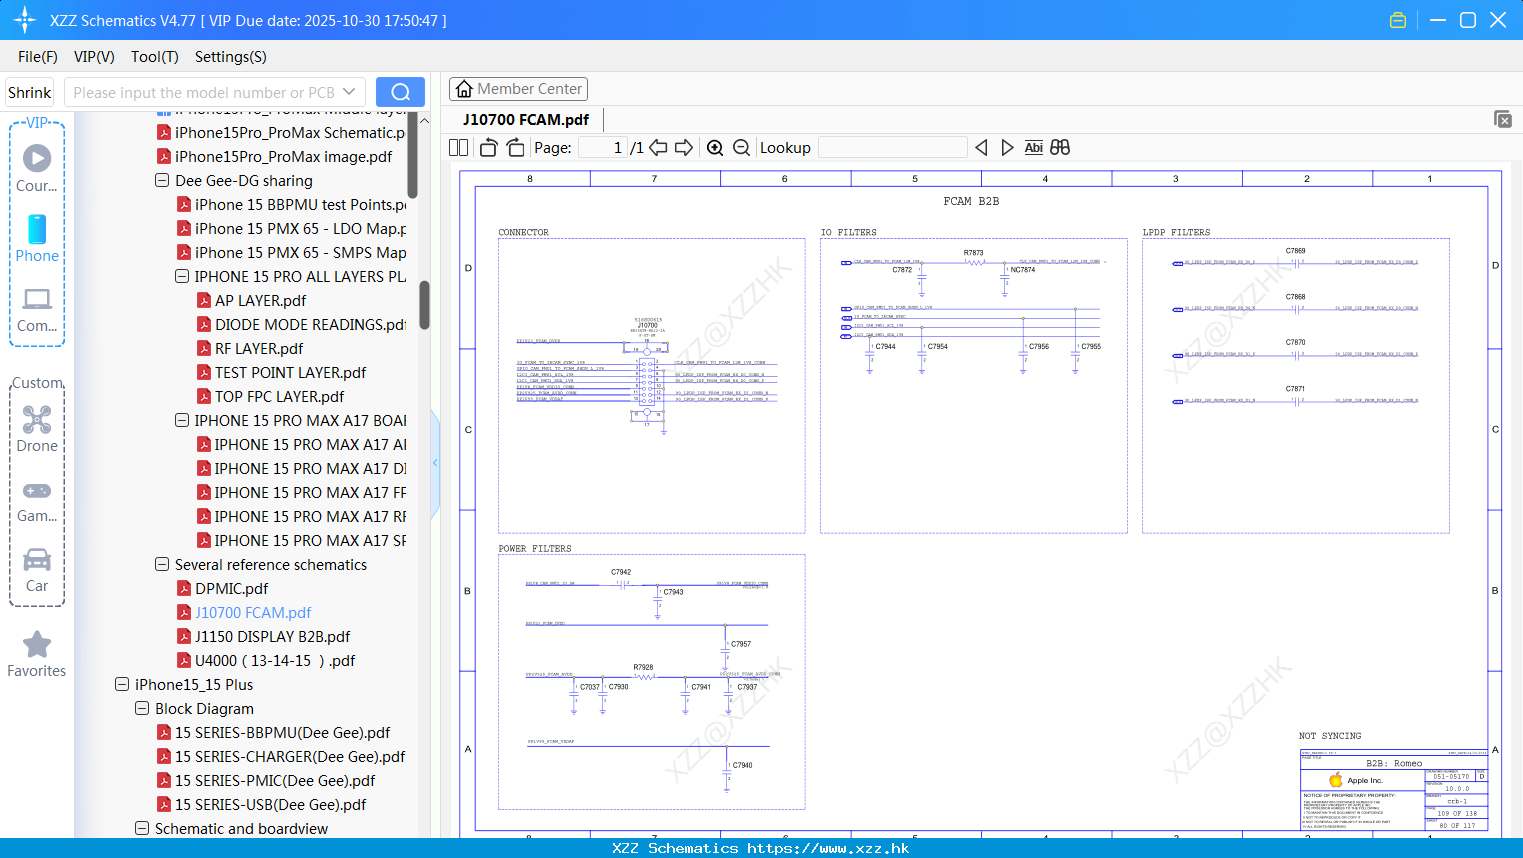Open the Drone category

tap(37, 429)
